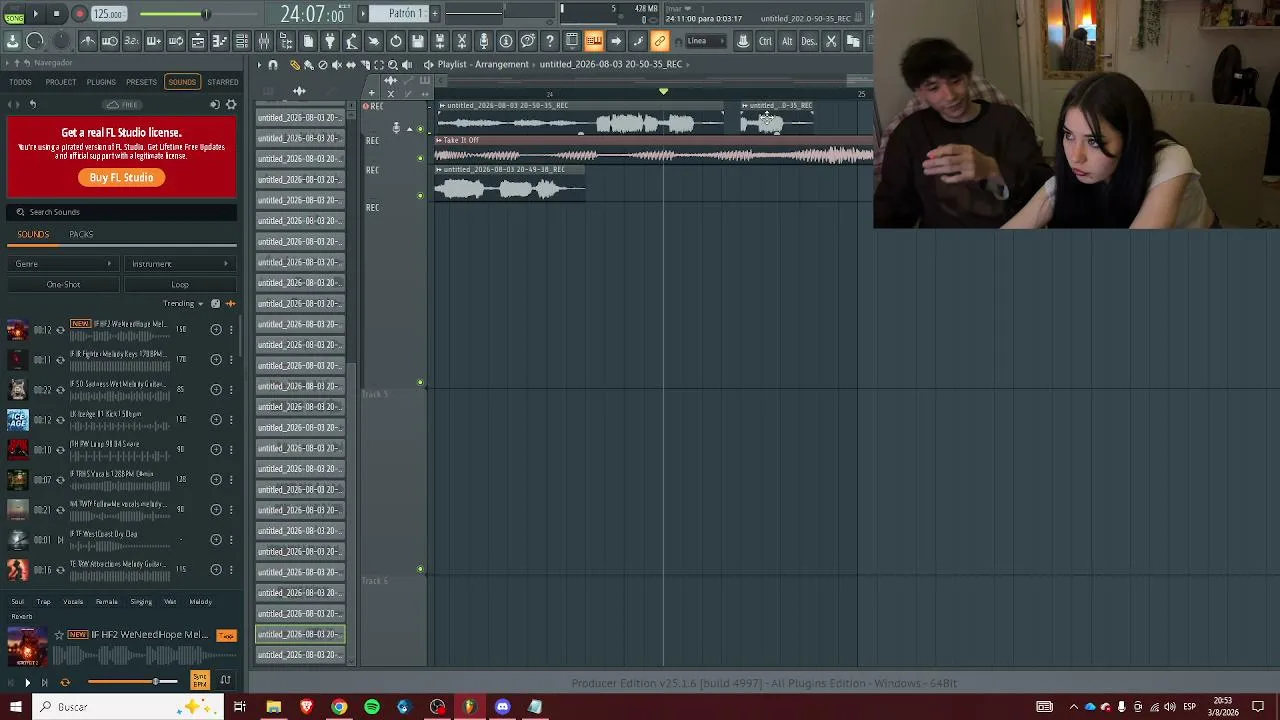The width and height of the screenshot is (1280, 720).
Task: Click the red record button
Action: (x=79, y=14)
